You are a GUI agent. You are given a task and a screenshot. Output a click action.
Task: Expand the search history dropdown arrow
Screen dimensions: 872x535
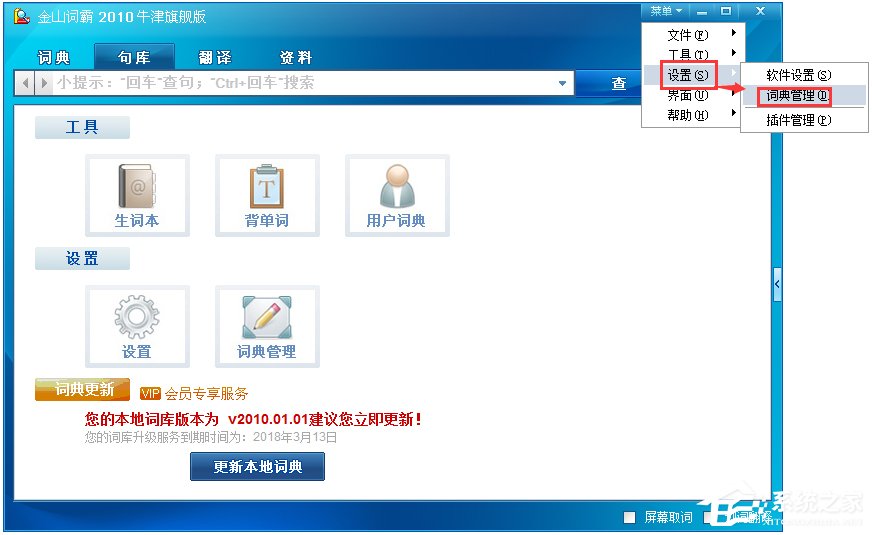coord(562,83)
